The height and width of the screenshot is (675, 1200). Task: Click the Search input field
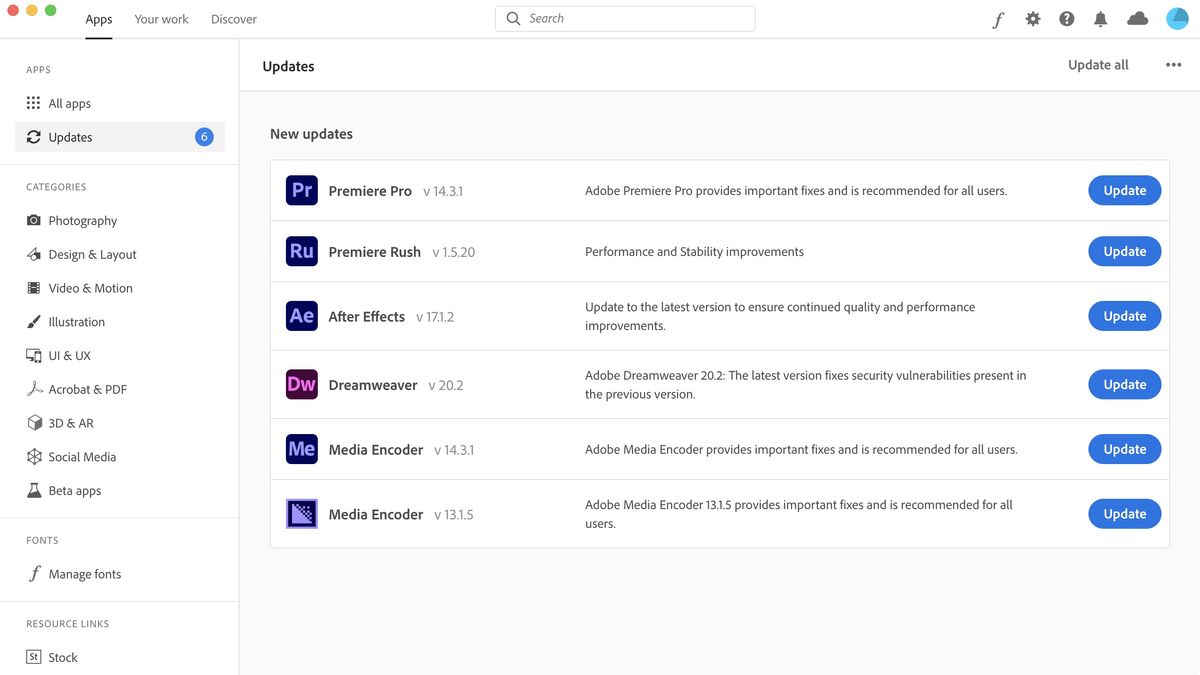pyautogui.click(x=625, y=18)
